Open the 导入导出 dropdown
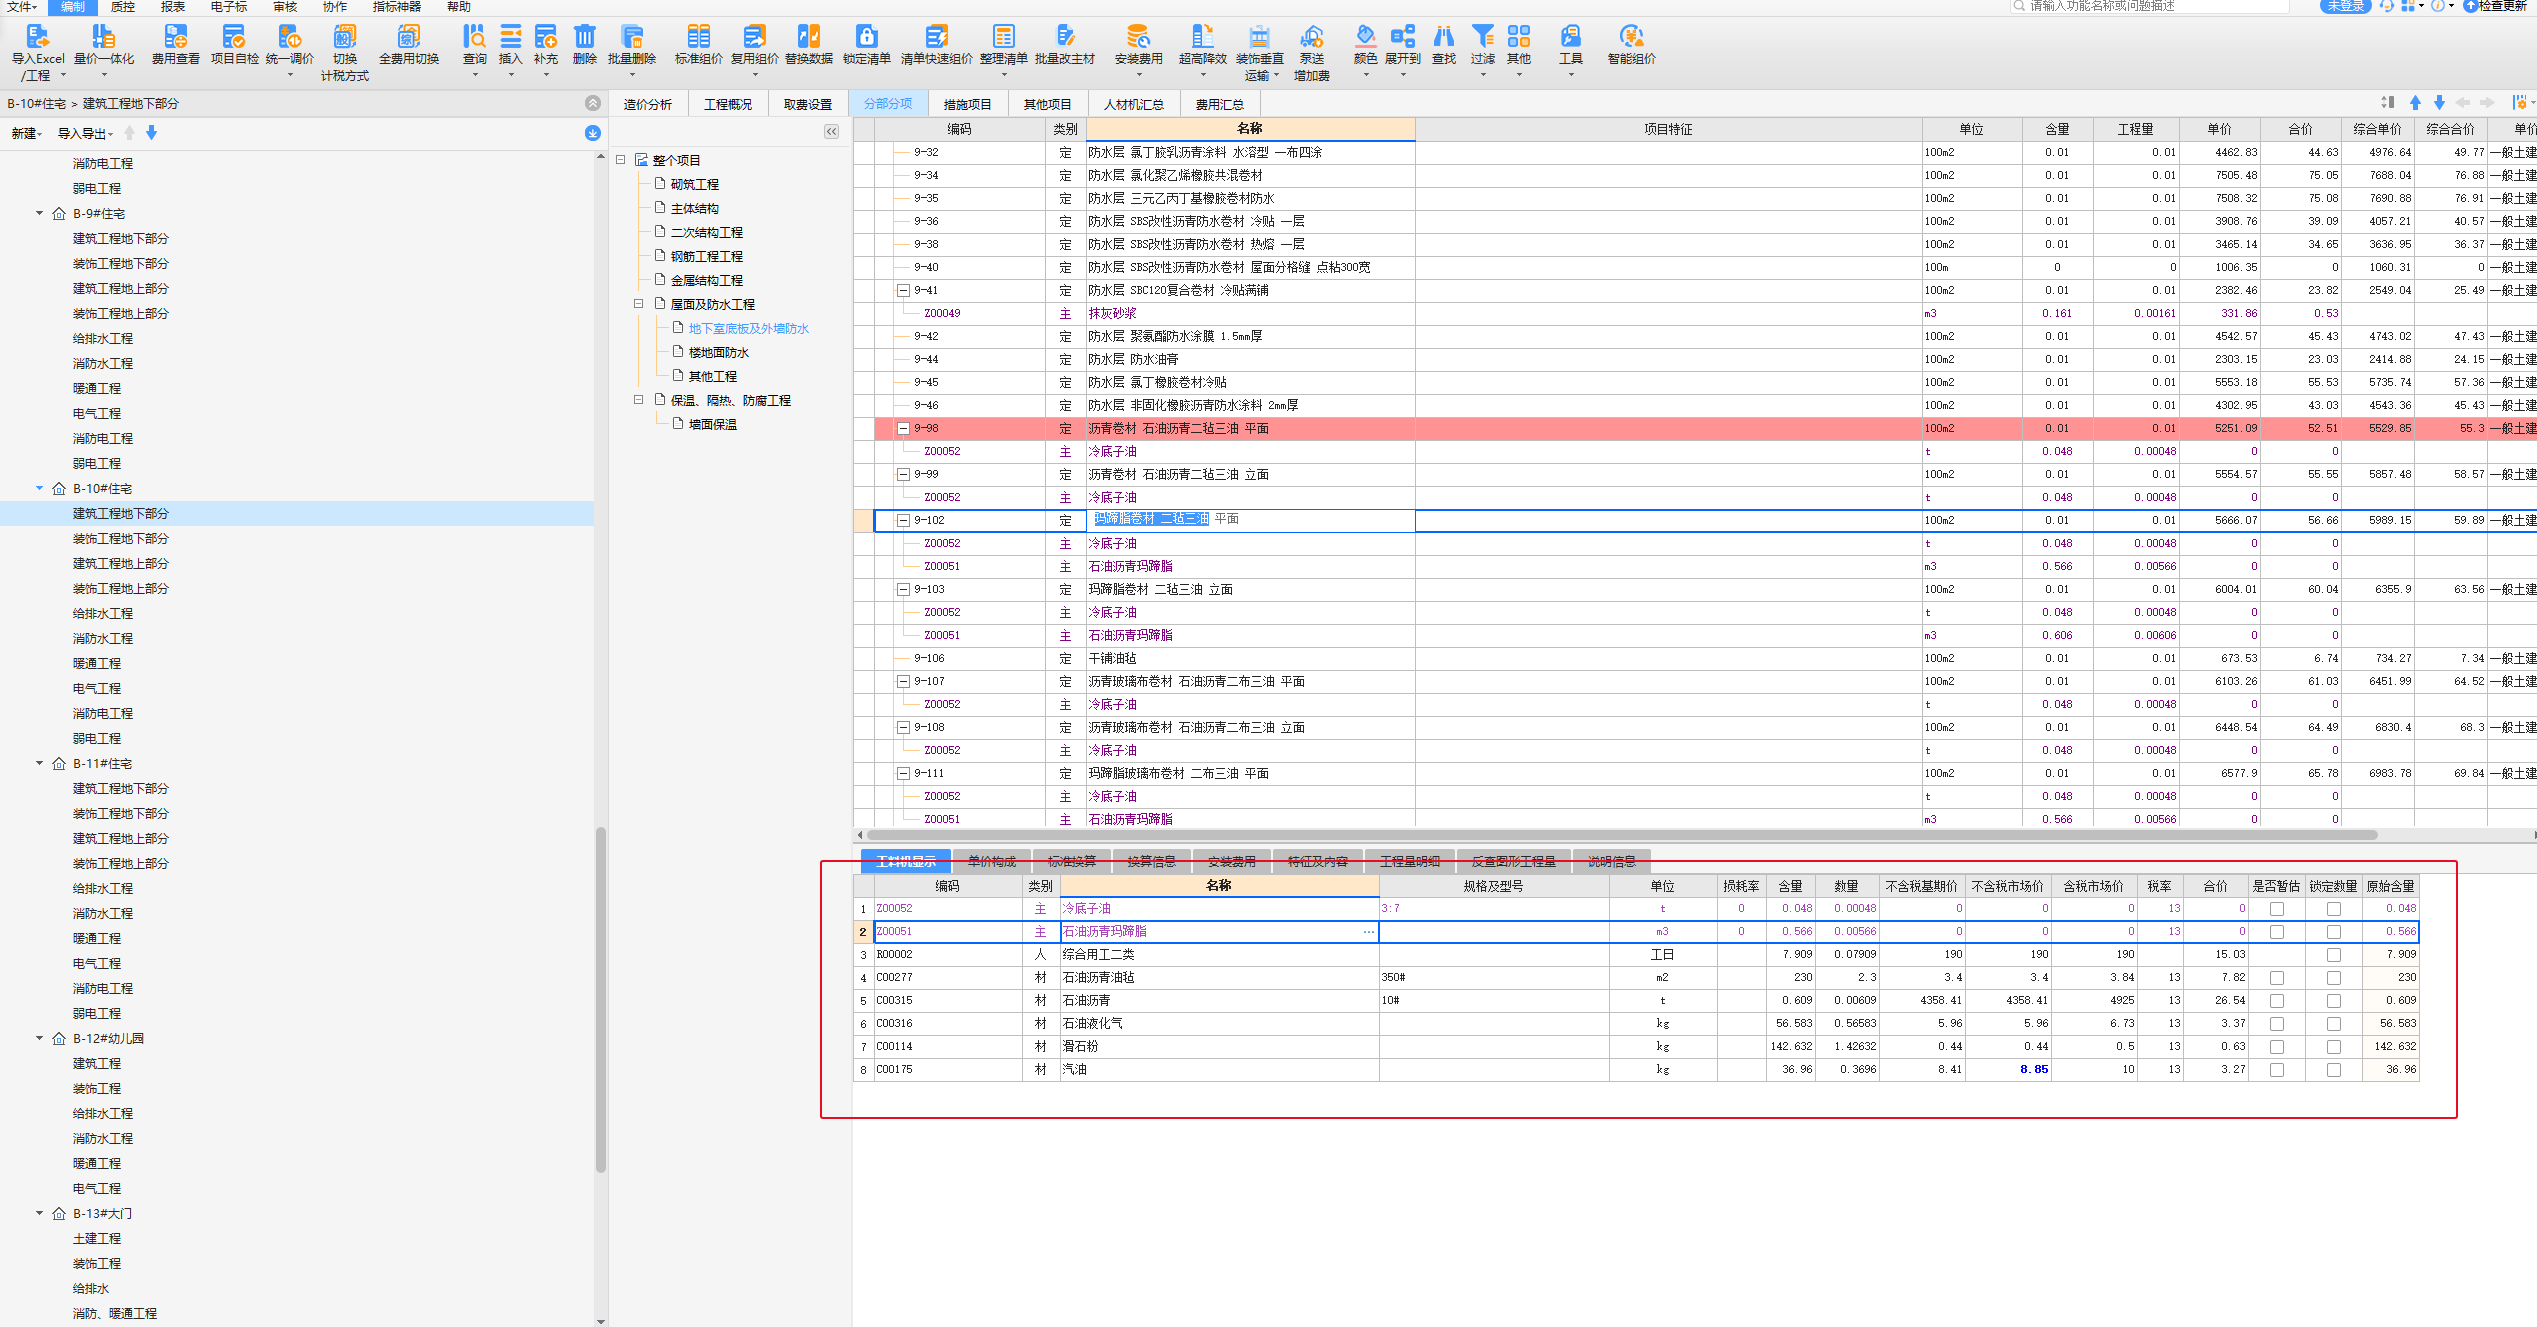Viewport: 2537px width, 1327px height. click(85, 134)
